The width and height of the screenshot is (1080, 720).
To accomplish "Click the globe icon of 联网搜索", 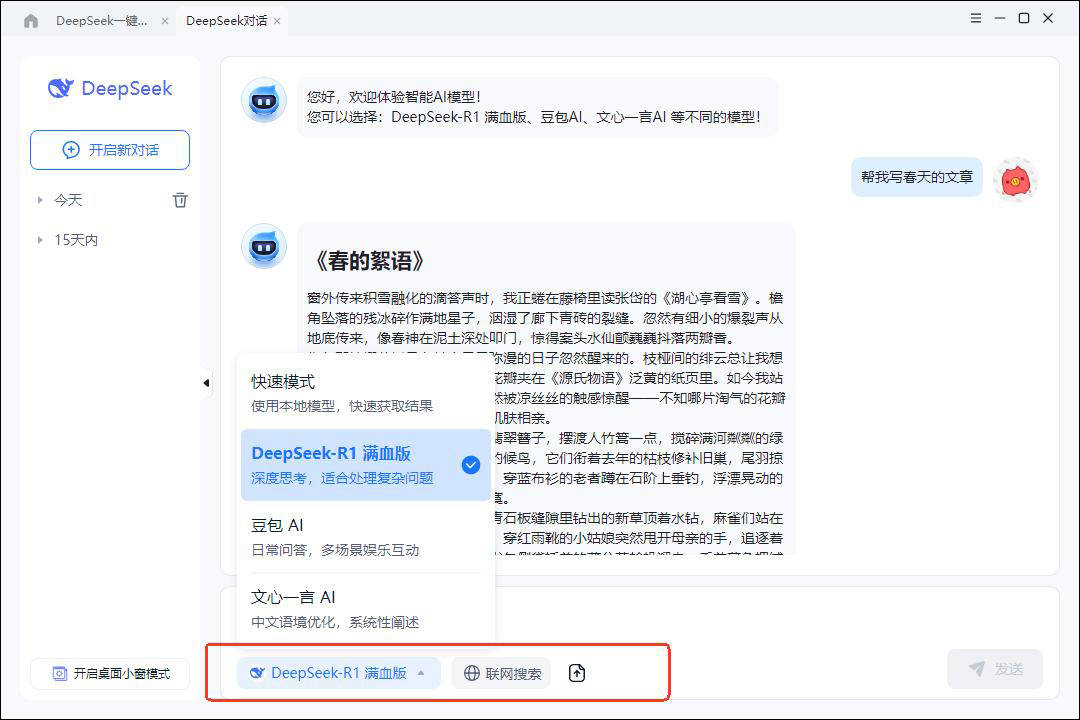I will 472,673.
